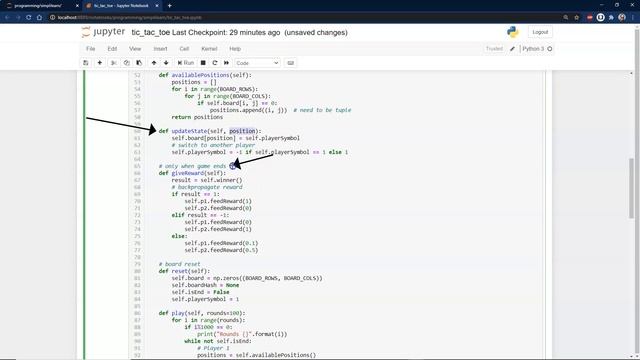Click the 'return positions' code line
The width and height of the screenshot is (640, 360).
pos(197,117)
